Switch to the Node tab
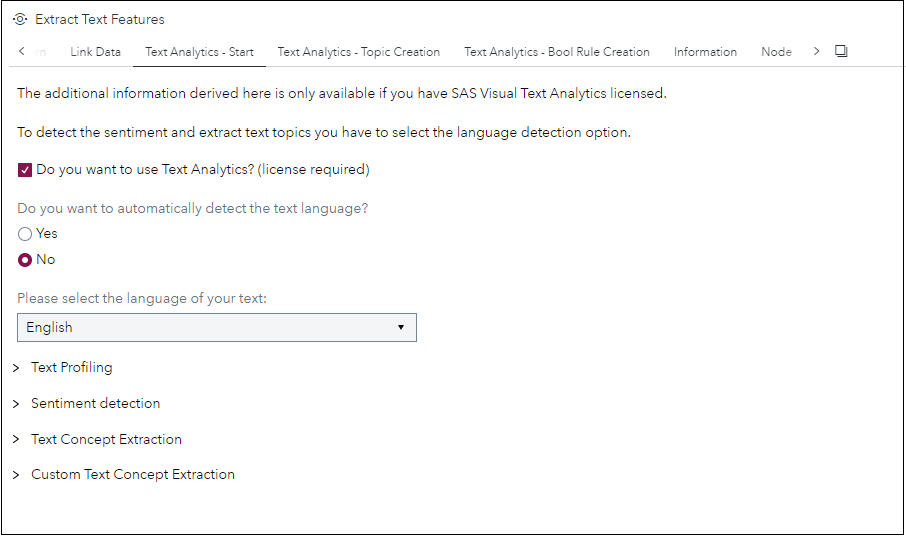 pyautogui.click(x=776, y=51)
